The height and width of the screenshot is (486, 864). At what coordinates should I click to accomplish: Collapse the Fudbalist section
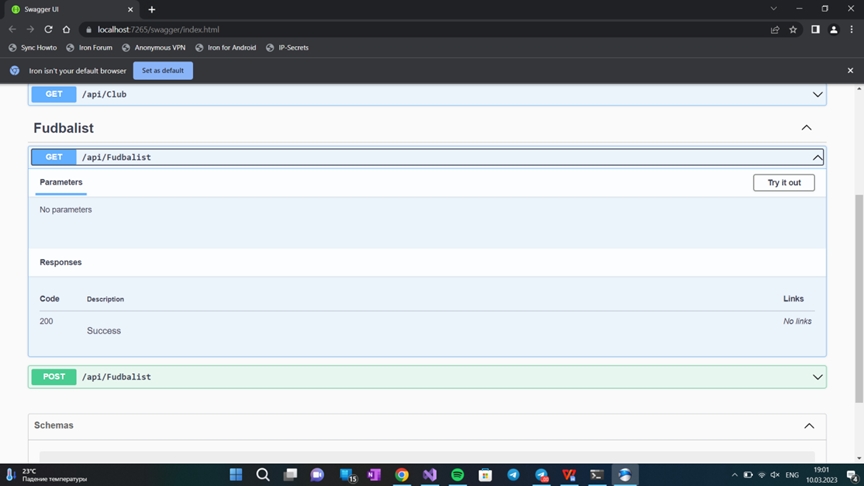[806, 128]
